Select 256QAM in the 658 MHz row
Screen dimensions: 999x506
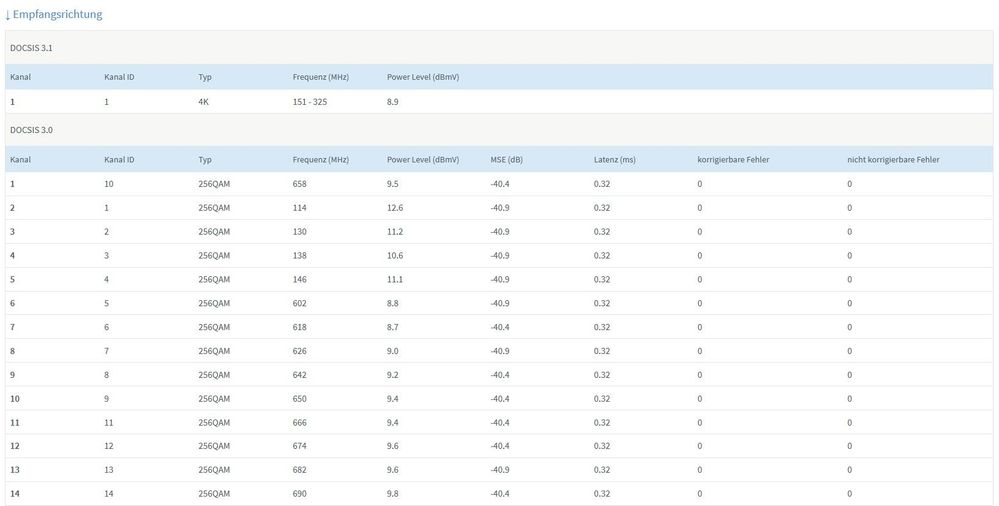point(214,184)
